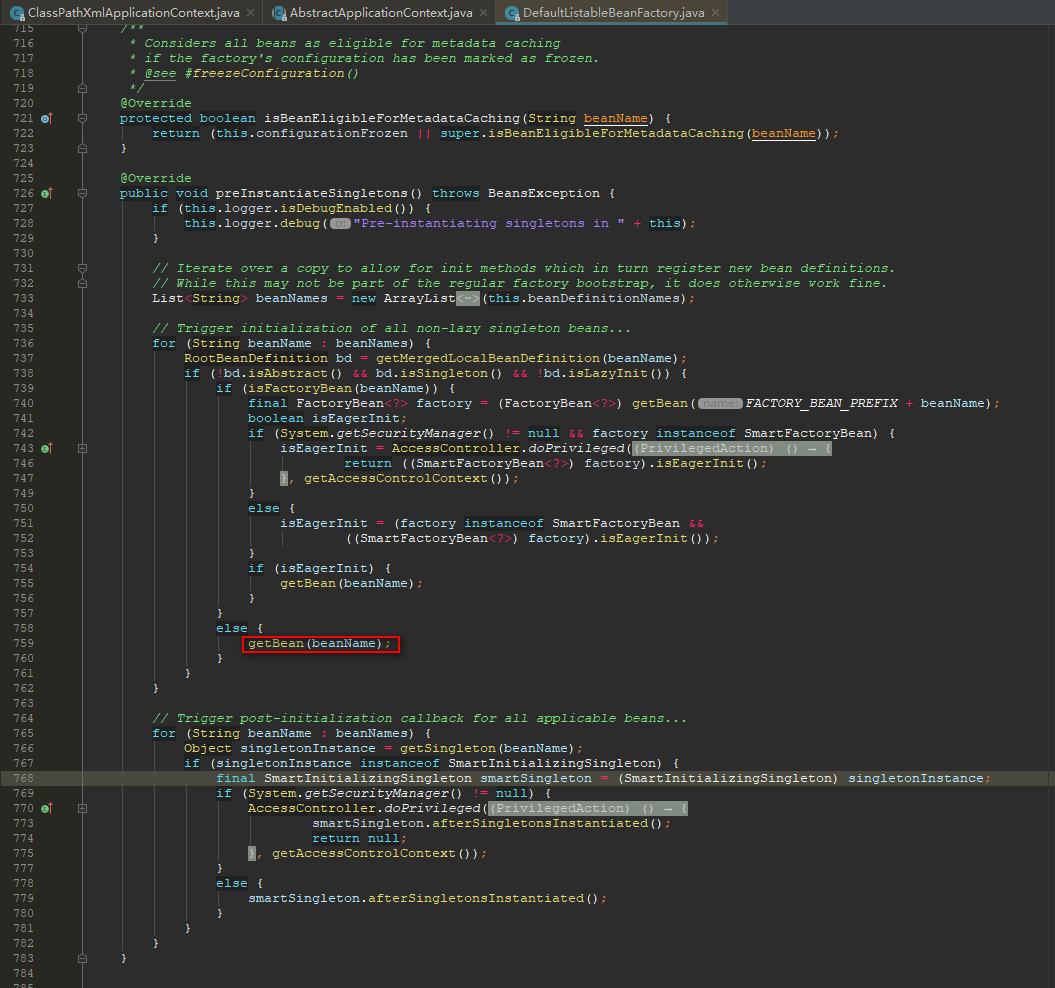Click overriding-method gutter icon on line 721
Image resolution: width=1055 pixels, height=988 pixels.
pos(46,118)
